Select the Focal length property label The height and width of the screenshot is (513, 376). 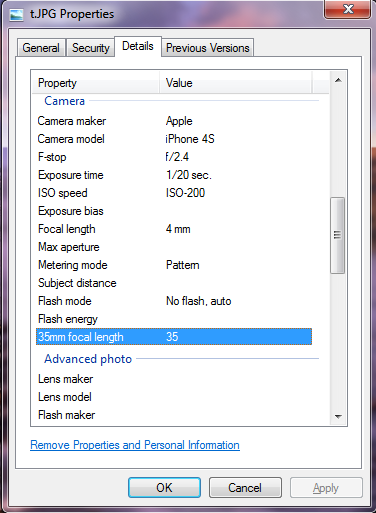click(x=67, y=229)
